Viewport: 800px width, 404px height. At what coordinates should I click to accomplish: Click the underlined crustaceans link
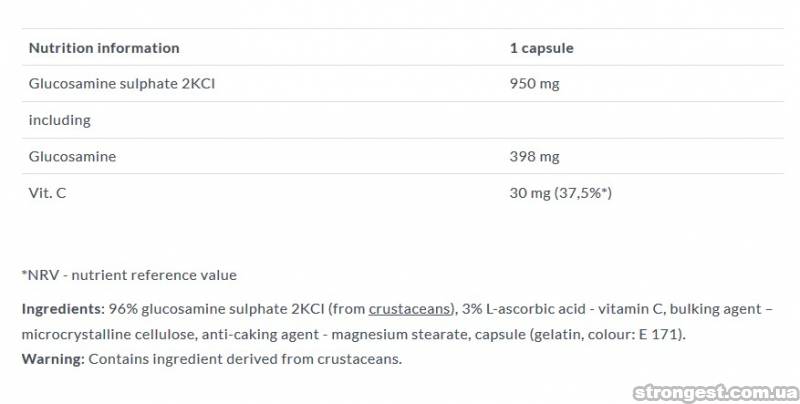click(410, 309)
